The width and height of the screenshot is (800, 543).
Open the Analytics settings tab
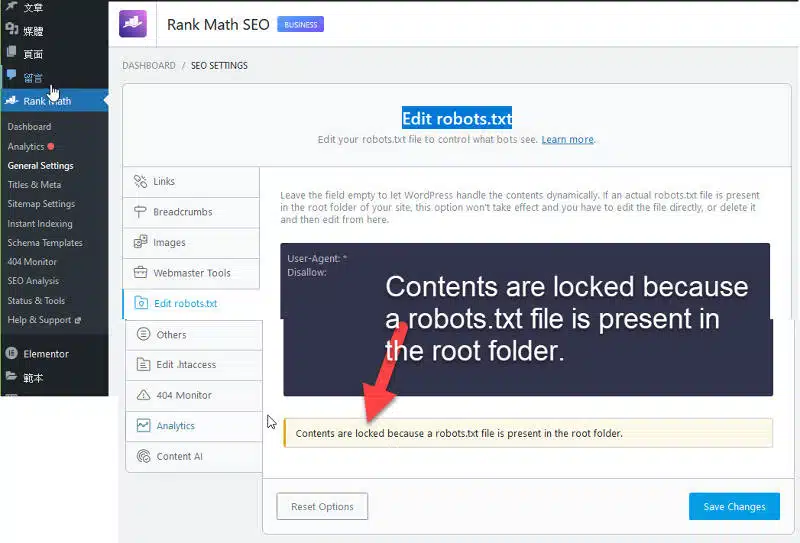point(194,426)
